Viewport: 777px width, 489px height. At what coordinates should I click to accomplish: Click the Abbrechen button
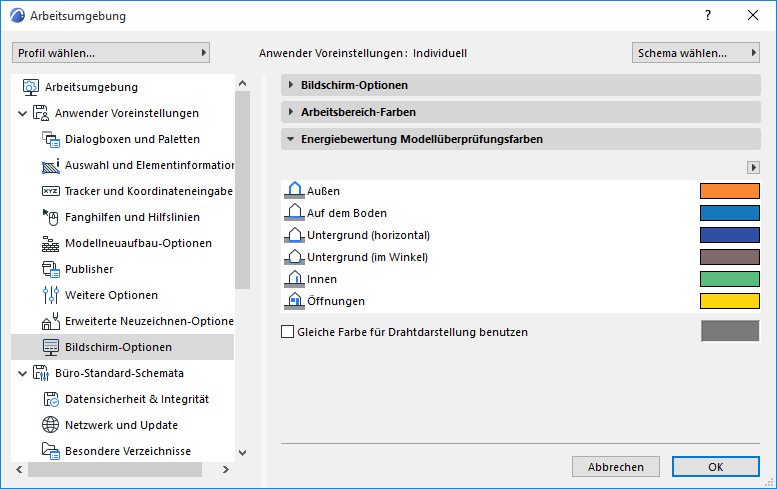tap(615, 467)
